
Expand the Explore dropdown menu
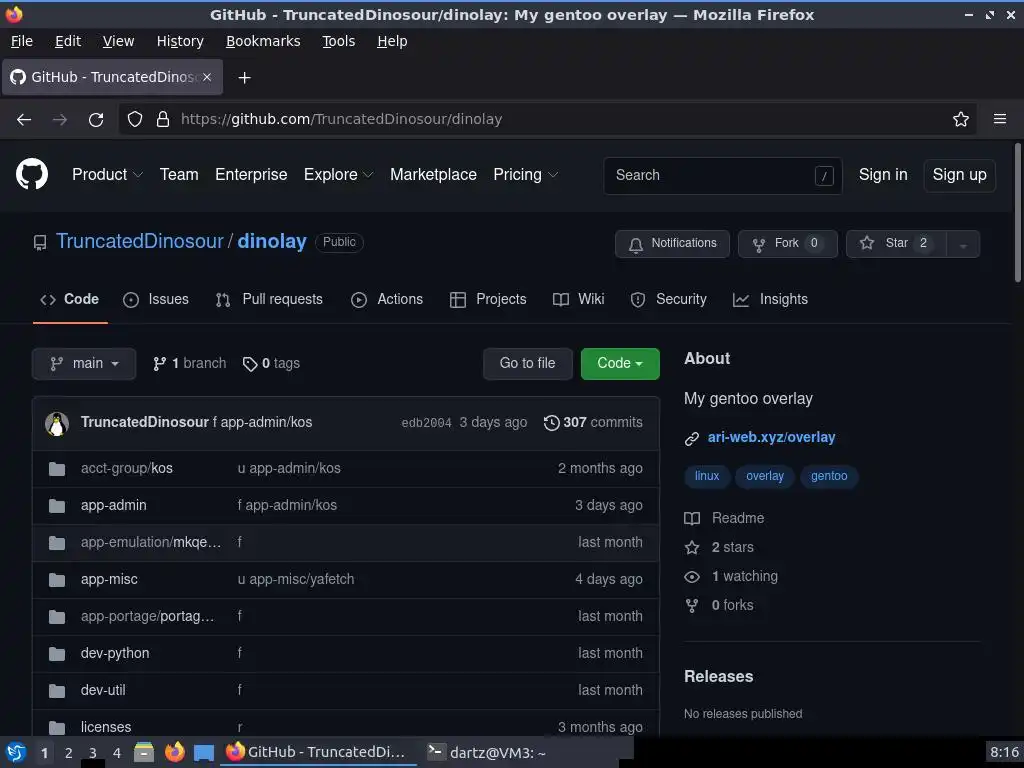tap(338, 174)
